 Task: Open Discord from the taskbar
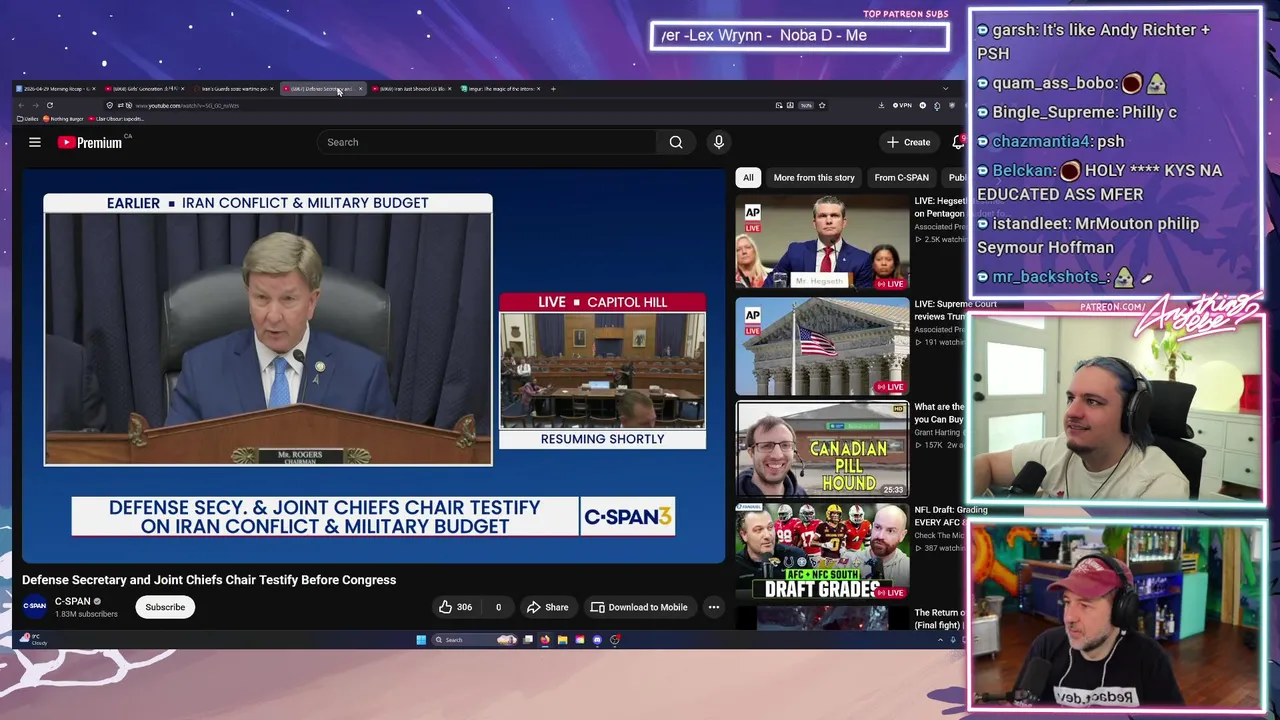coord(597,640)
